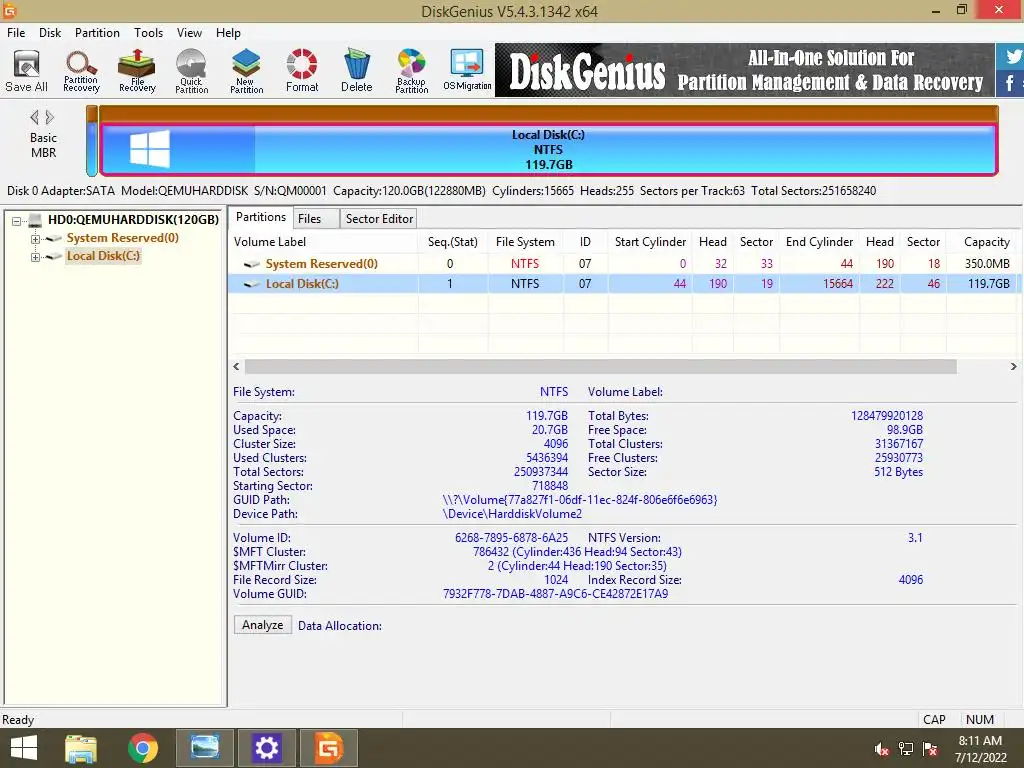1024x768 pixels.
Task: Launch Chrome from the taskbar
Action: pos(142,748)
